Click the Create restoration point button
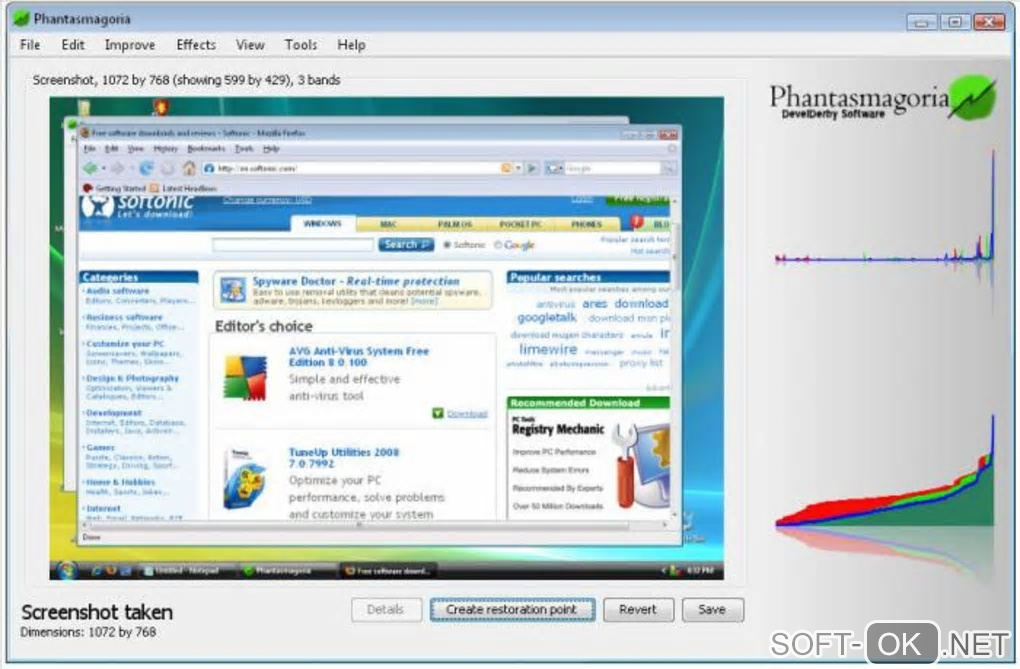Screen dimensions: 1020x669 point(512,610)
